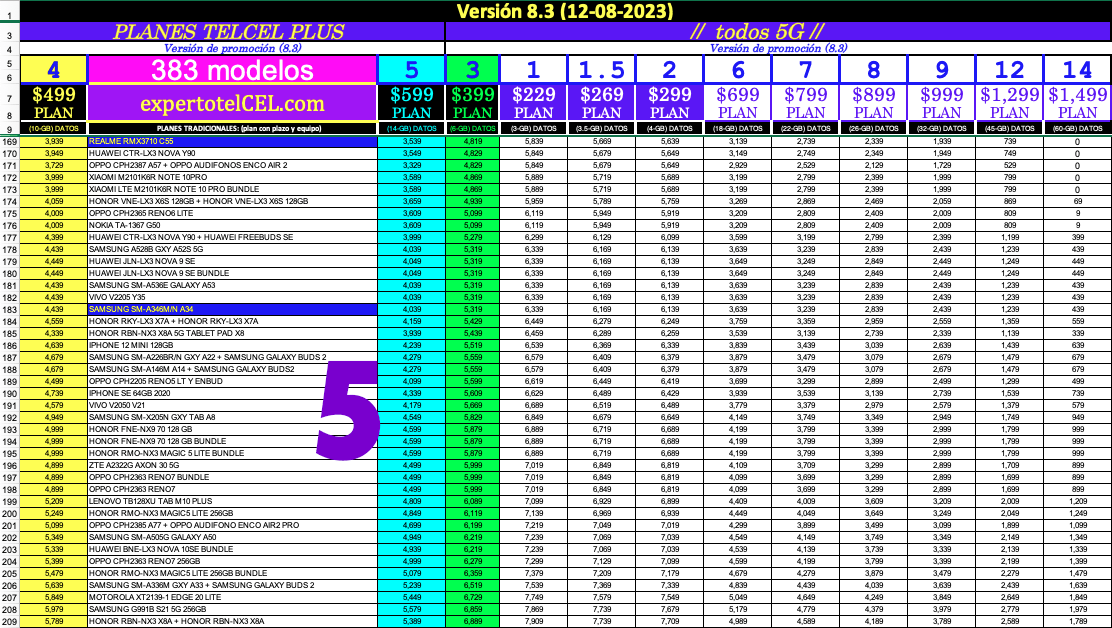
Task: Select row header 169
Action: point(10,141)
